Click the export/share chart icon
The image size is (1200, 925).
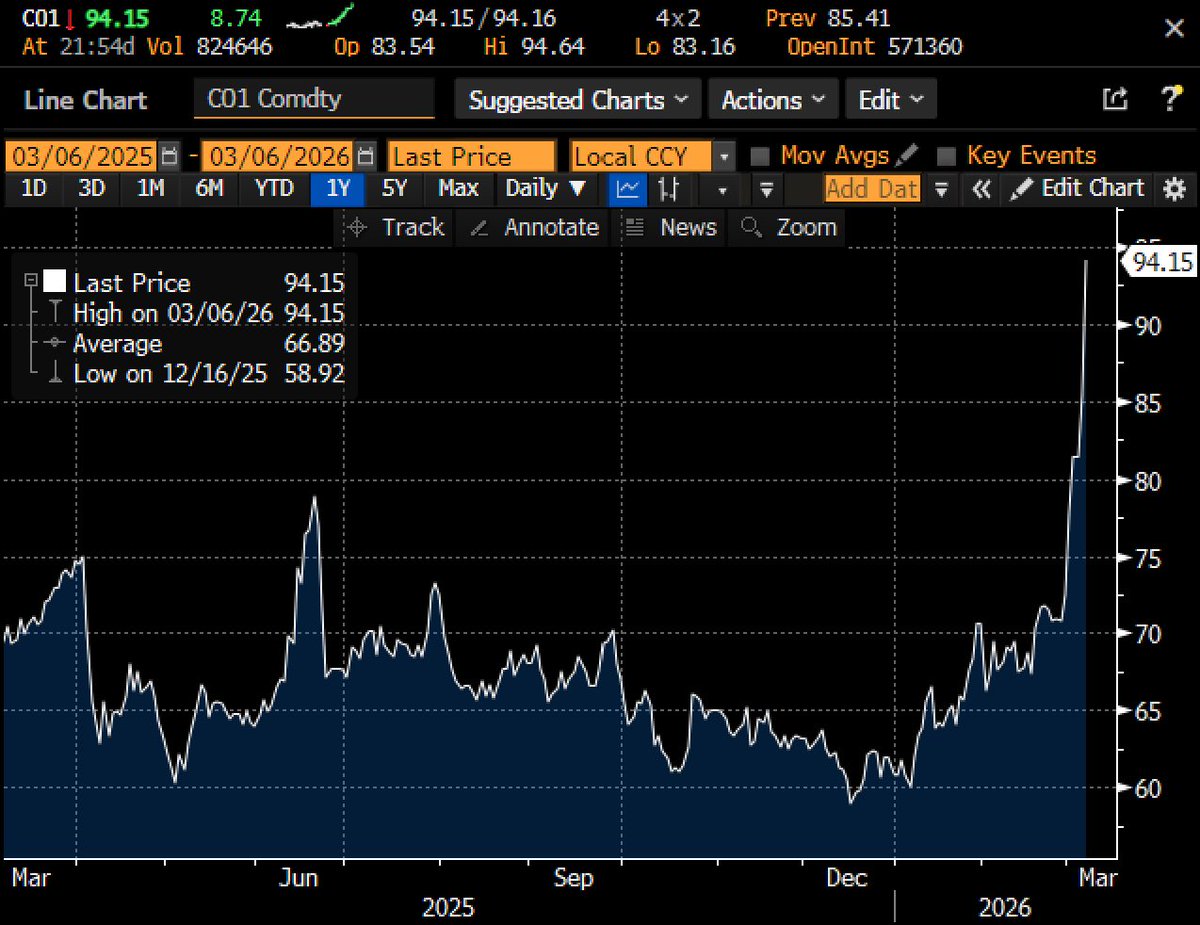[1114, 99]
